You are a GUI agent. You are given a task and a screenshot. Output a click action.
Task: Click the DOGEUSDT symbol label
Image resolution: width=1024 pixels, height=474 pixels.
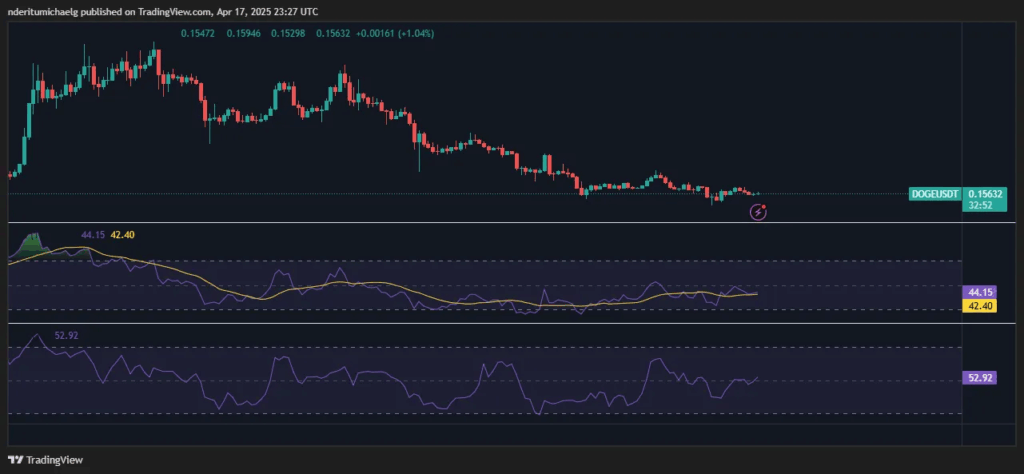tap(933, 193)
